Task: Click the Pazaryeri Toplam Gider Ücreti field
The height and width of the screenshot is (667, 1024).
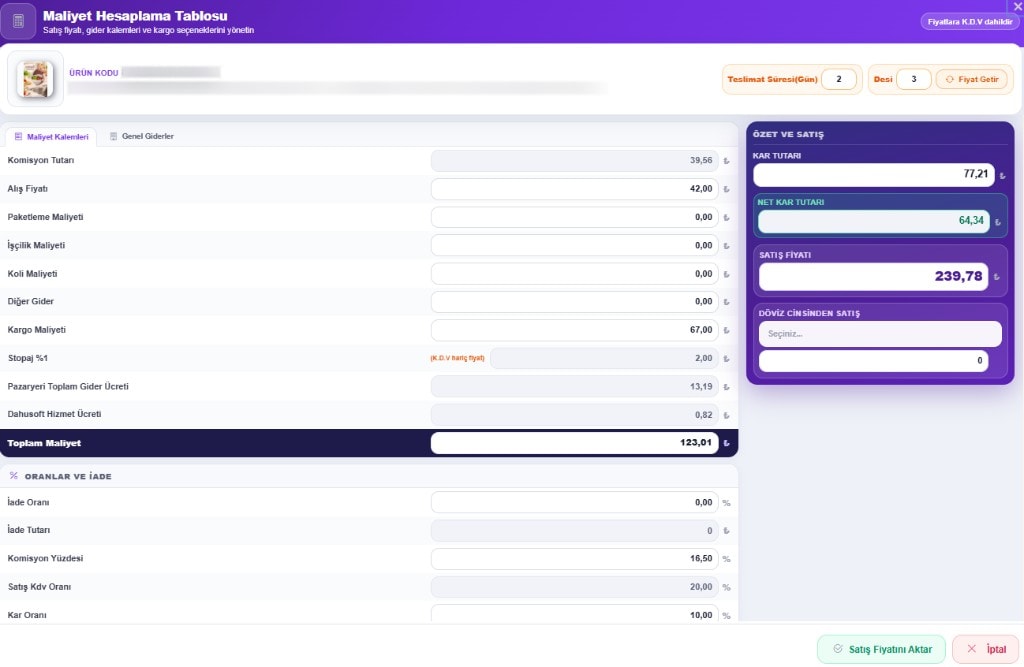Action: click(x=575, y=386)
